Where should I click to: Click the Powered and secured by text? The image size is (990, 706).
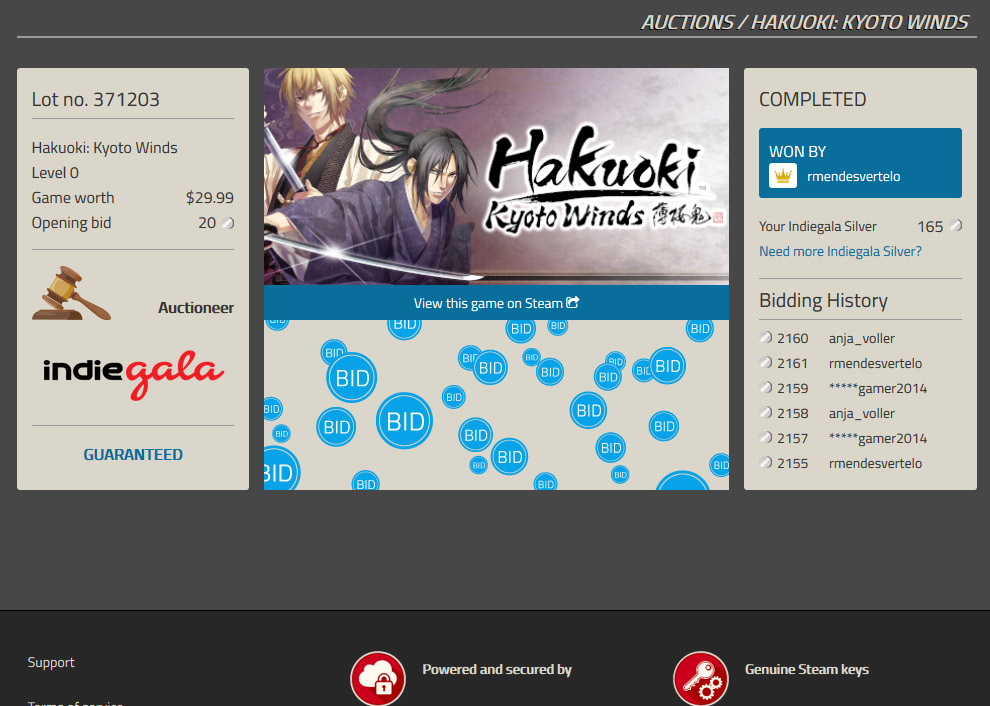[497, 669]
